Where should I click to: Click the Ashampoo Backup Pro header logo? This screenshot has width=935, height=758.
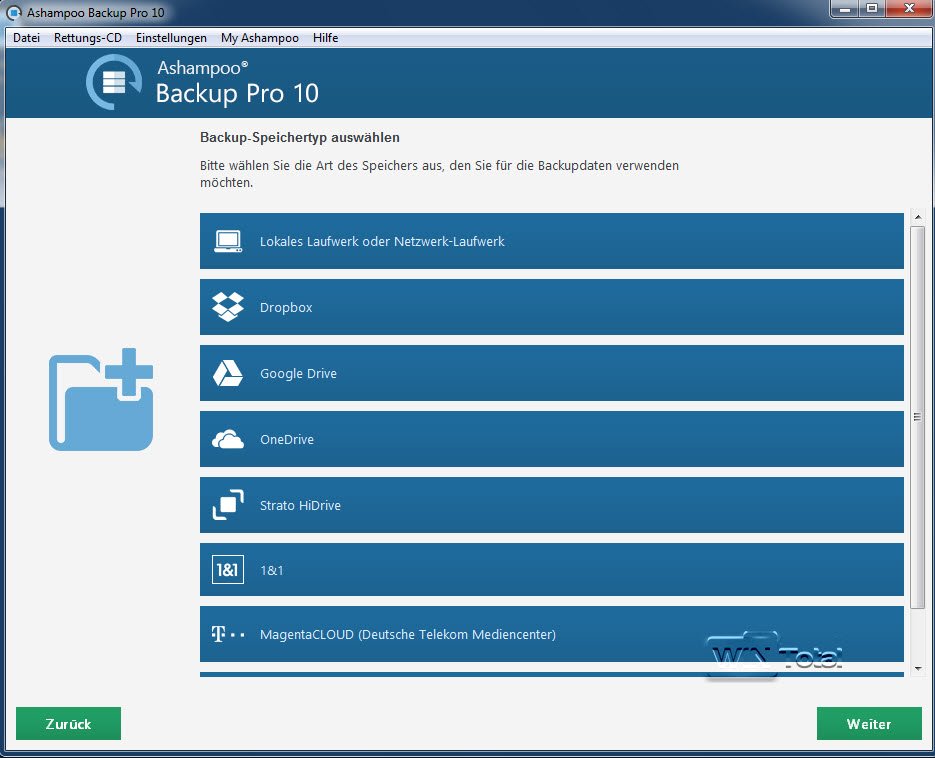[x=113, y=82]
